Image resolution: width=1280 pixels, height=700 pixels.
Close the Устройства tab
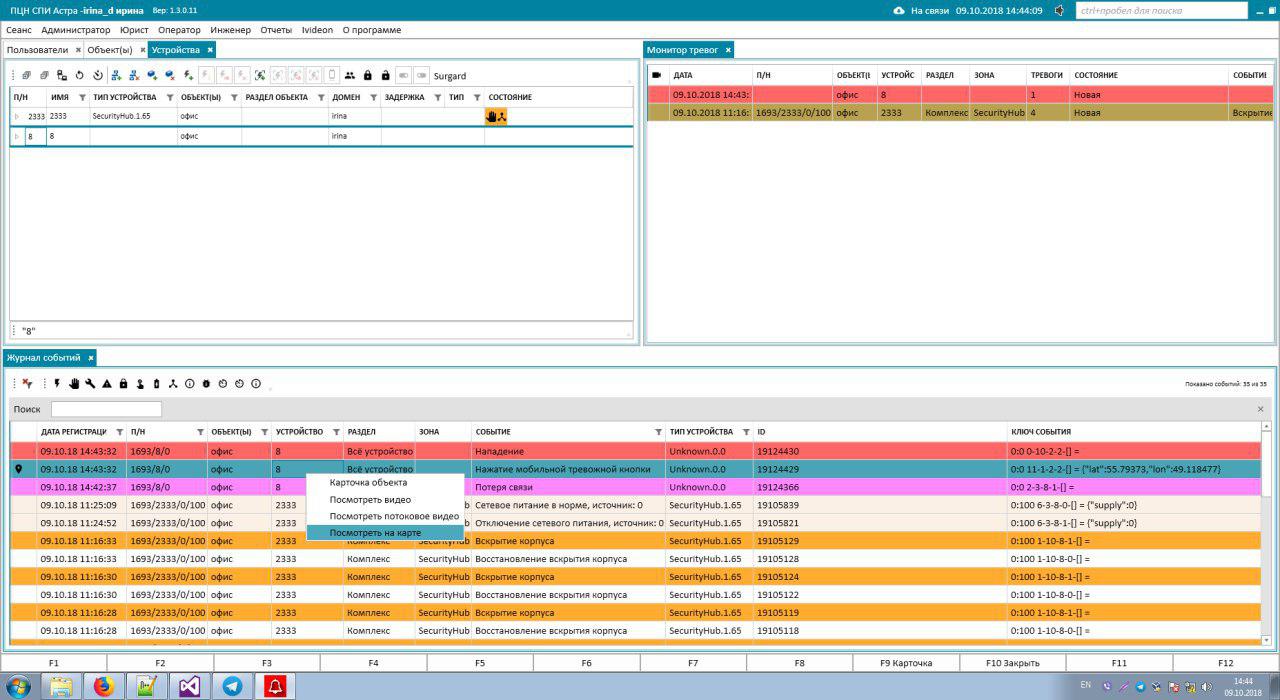tap(210, 50)
